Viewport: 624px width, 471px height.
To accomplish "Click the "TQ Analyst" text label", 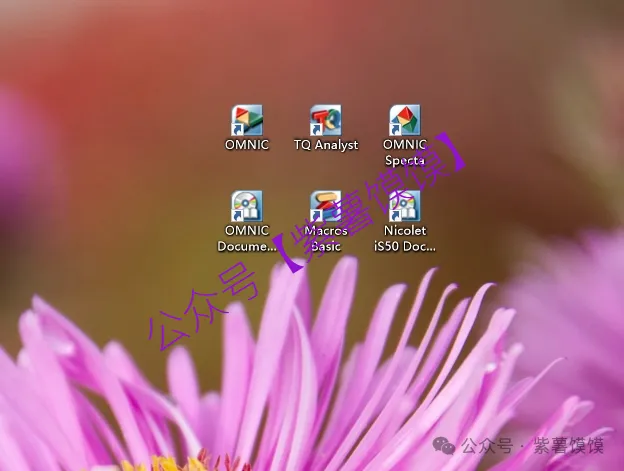I will (x=325, y=145).
